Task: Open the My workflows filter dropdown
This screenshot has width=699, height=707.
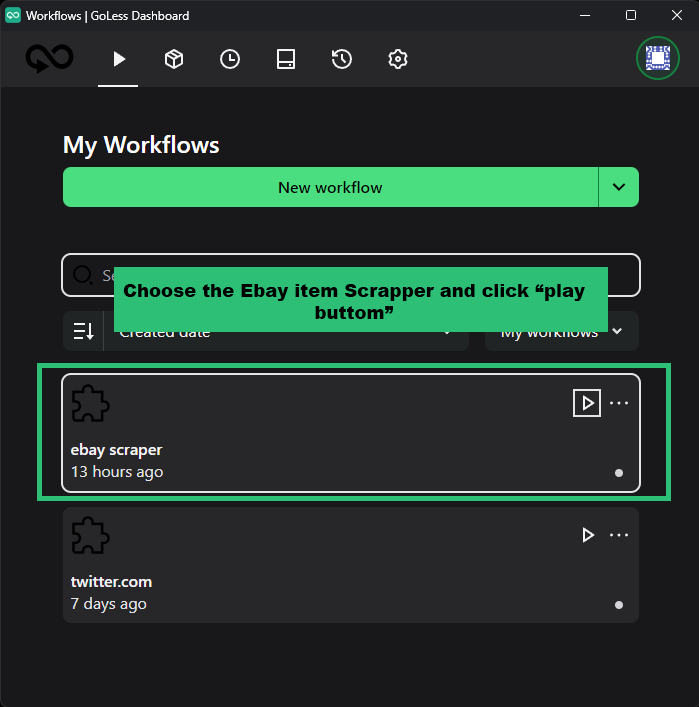Action: pos(562,331)
